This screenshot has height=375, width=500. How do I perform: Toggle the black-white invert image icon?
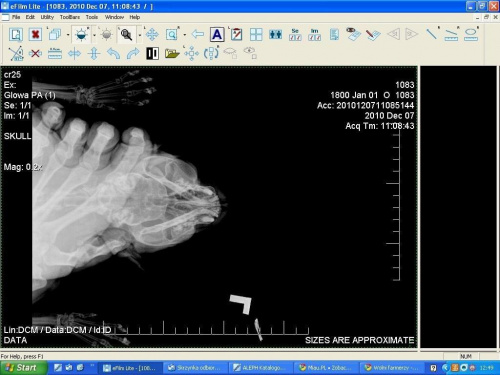[152, 53]
